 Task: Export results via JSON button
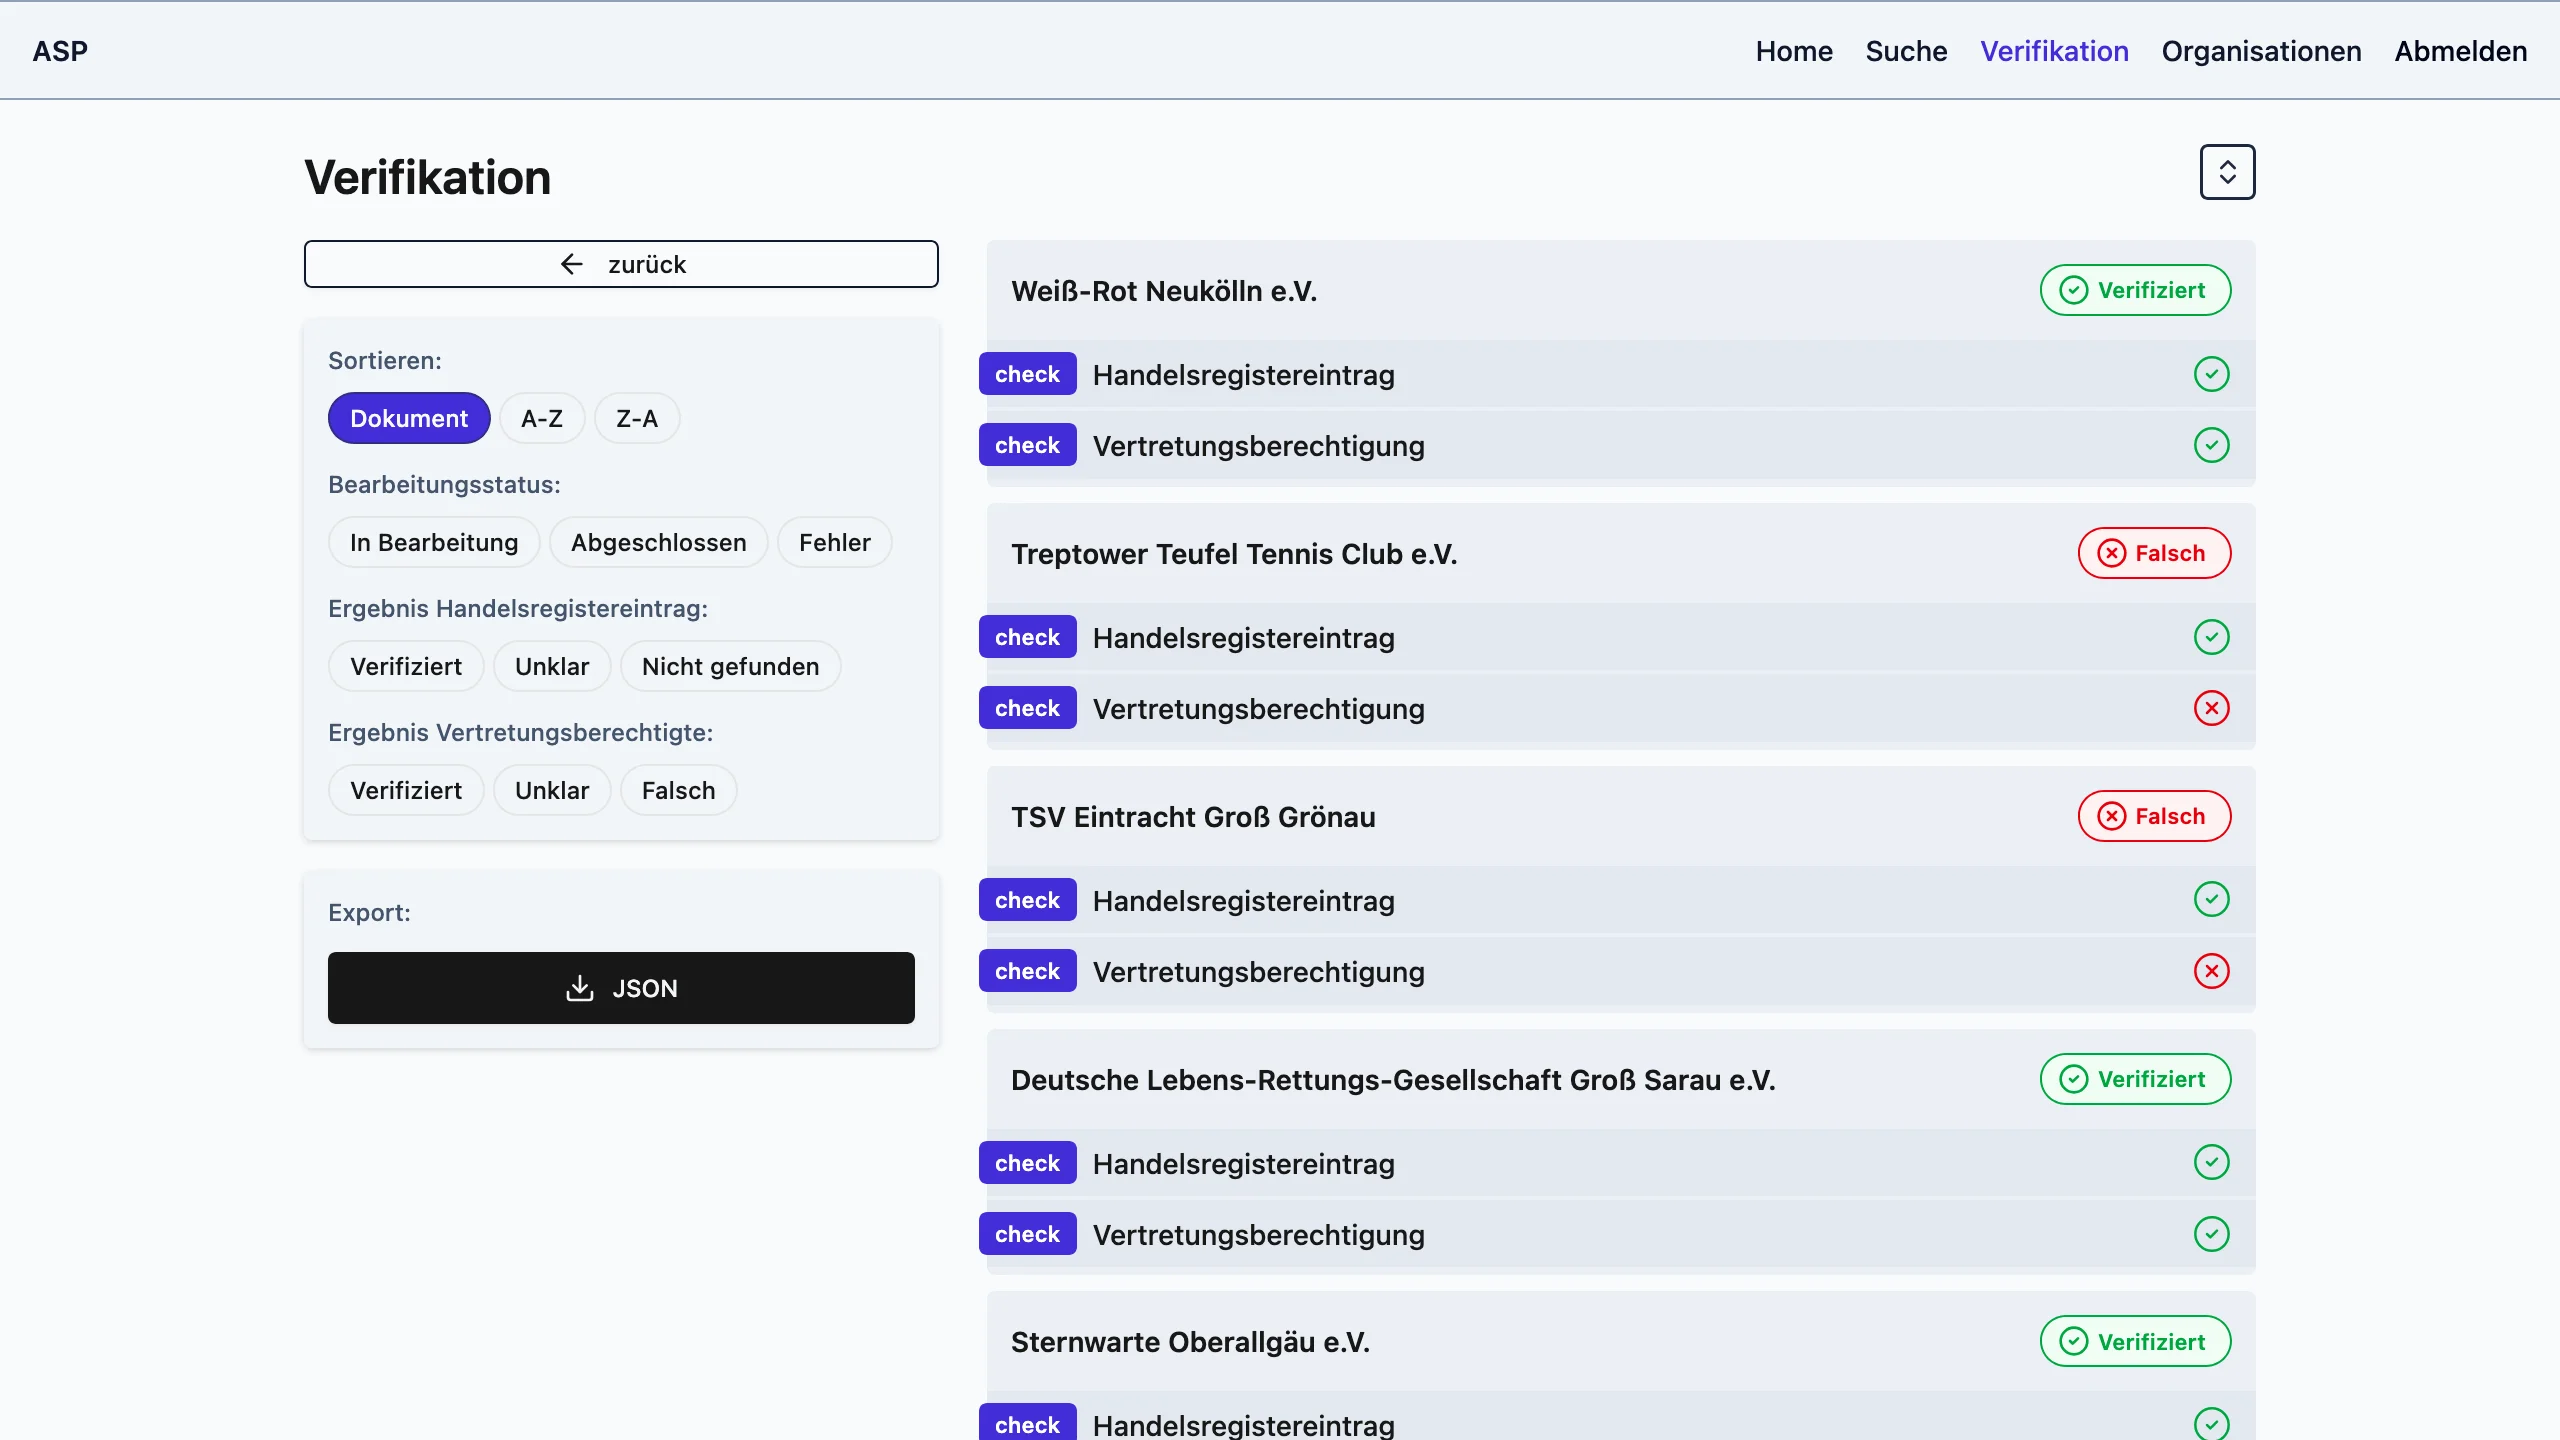click(621, 988)
